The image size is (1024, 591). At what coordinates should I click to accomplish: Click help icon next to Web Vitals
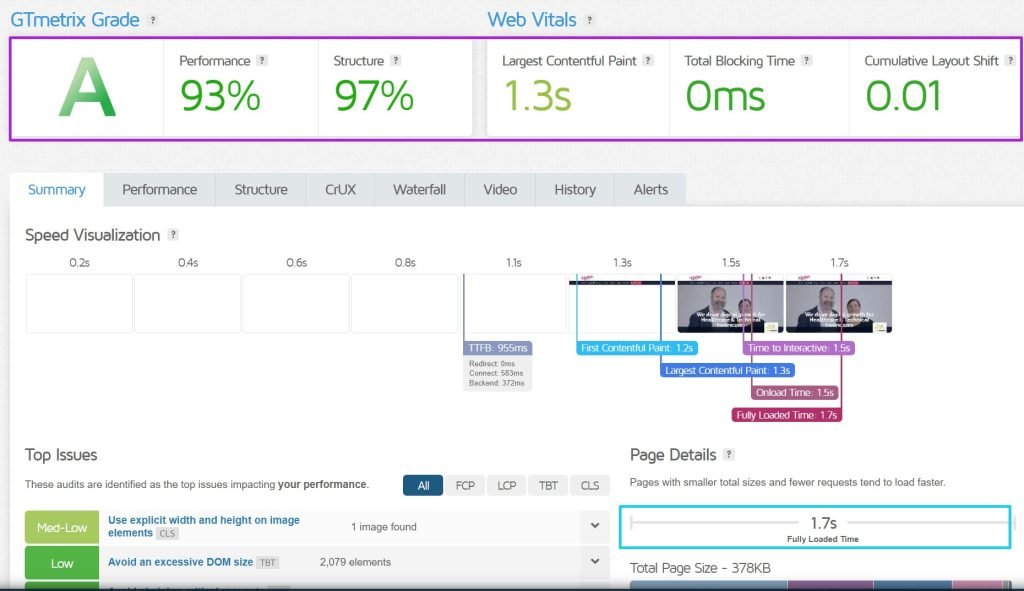click(x=589, y=20)
